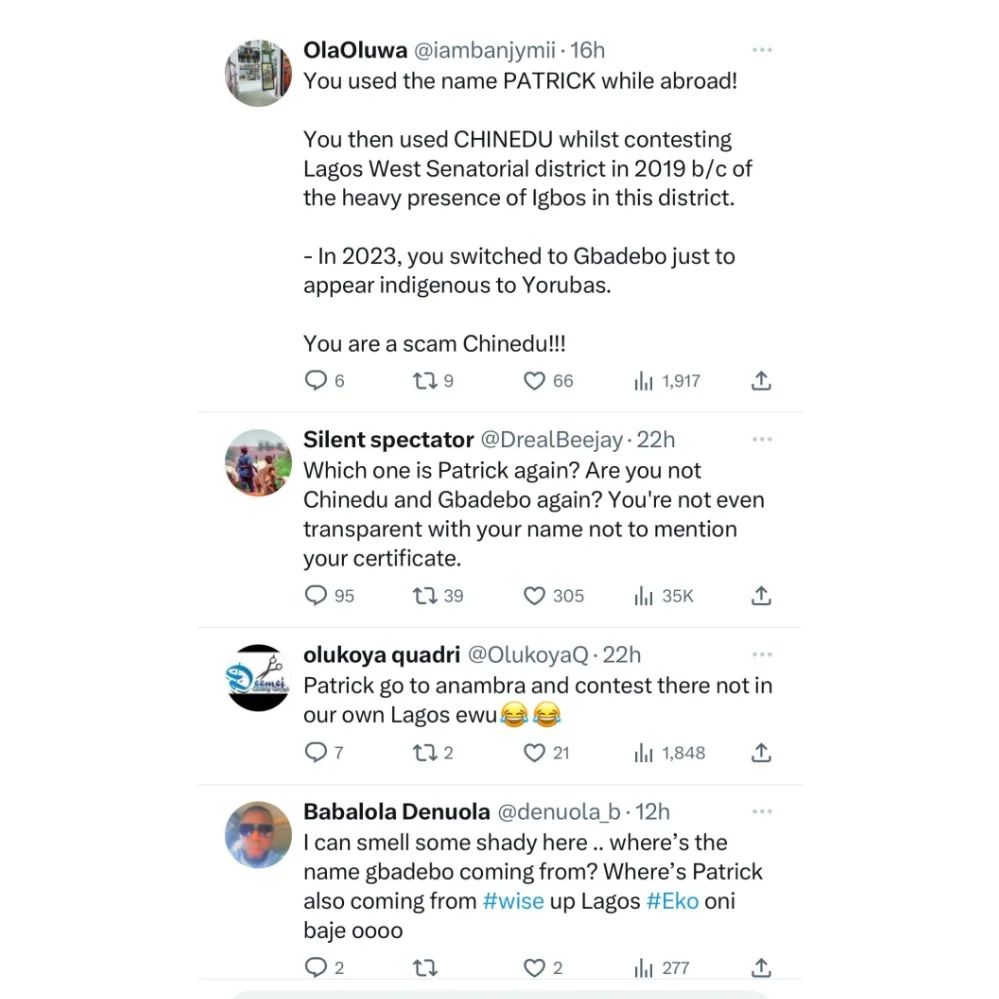Screen dimensions: 999x999
Task: Reply to Babalola Denuola's tweet
Action: tap(316, 968)
